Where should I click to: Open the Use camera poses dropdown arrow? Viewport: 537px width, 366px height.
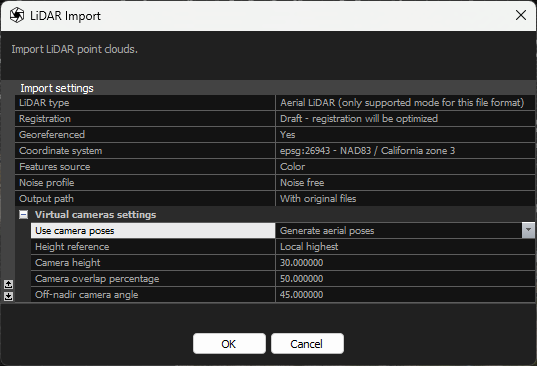point(528,230)
